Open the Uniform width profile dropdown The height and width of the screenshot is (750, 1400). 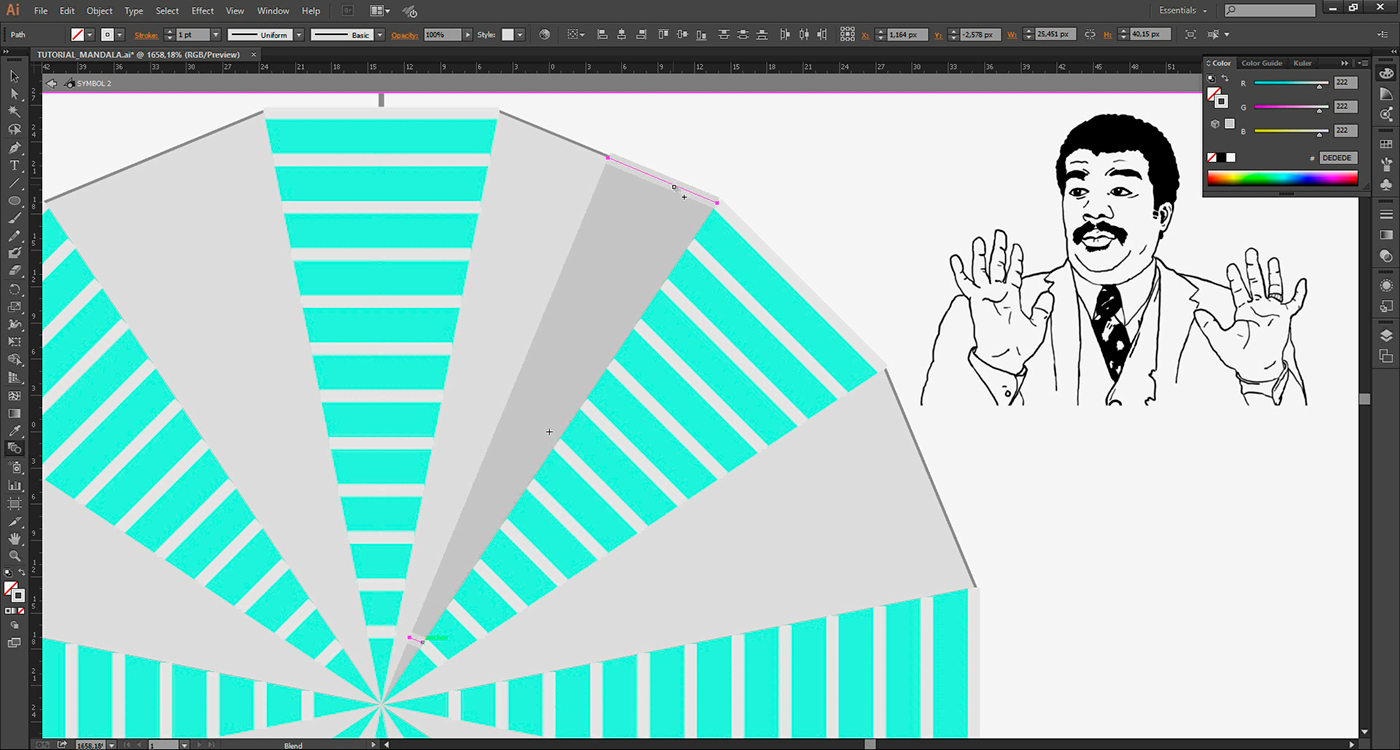pyautogui.click(x=297, y=35)
